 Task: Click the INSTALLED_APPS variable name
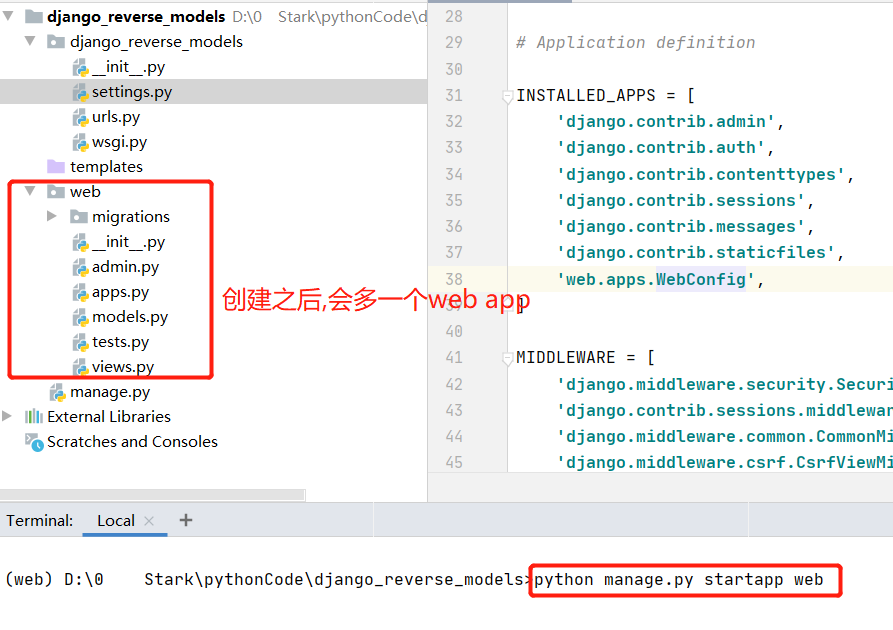[585, 95]
